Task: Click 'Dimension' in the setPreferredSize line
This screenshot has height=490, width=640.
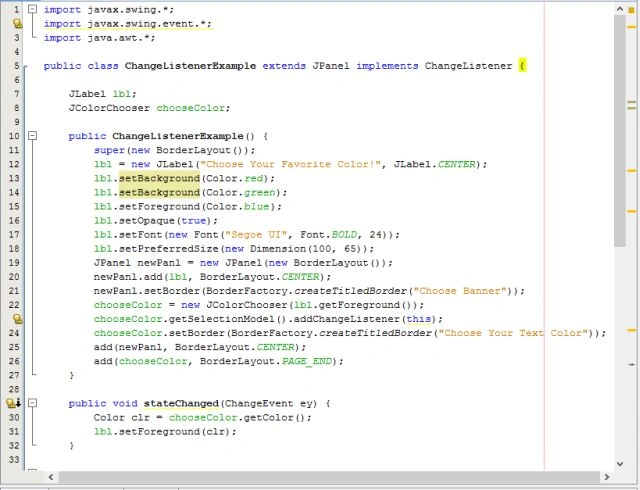Action: [278, 249]
